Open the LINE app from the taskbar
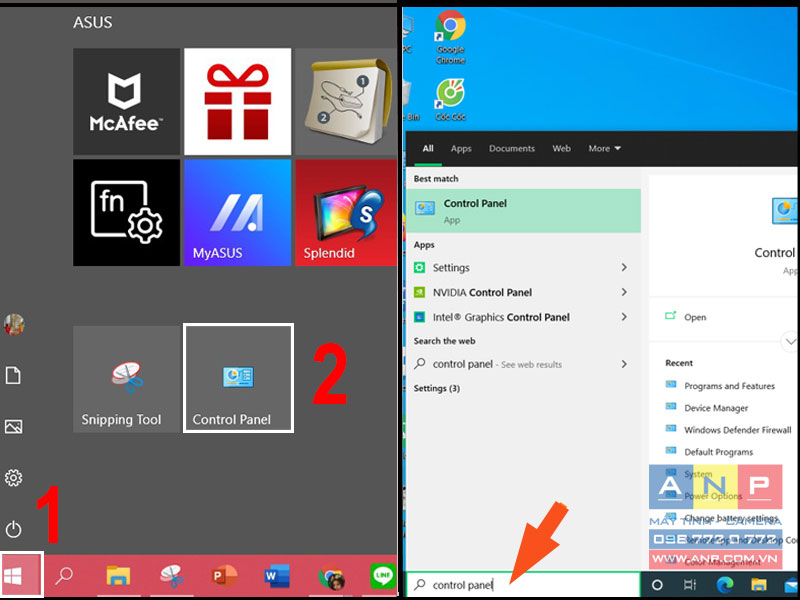Image resolution: width=800 pixels, height=600 pixels. pos(383,576)
